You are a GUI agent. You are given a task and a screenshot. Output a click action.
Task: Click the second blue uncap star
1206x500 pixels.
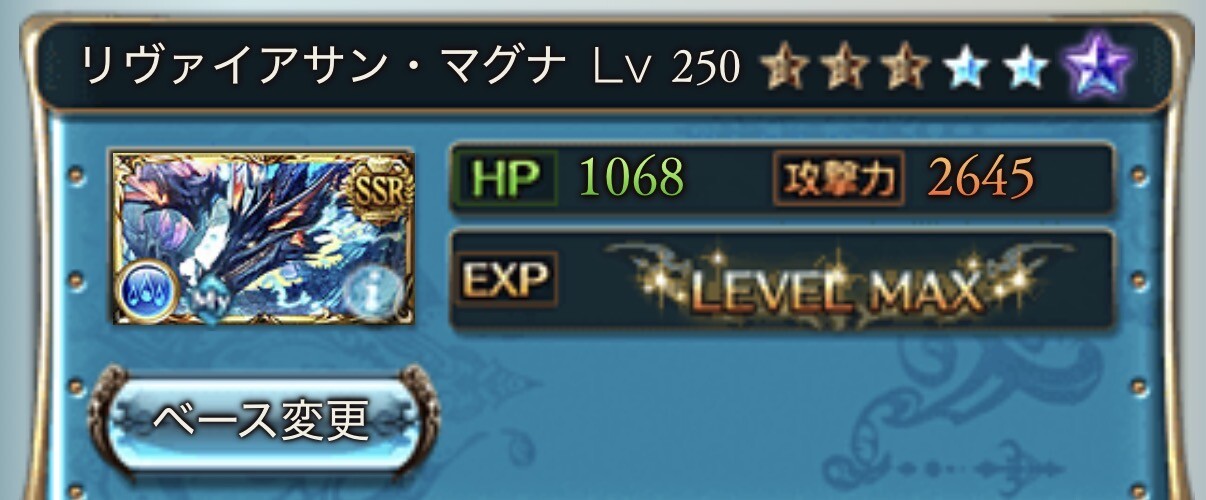1026,68
